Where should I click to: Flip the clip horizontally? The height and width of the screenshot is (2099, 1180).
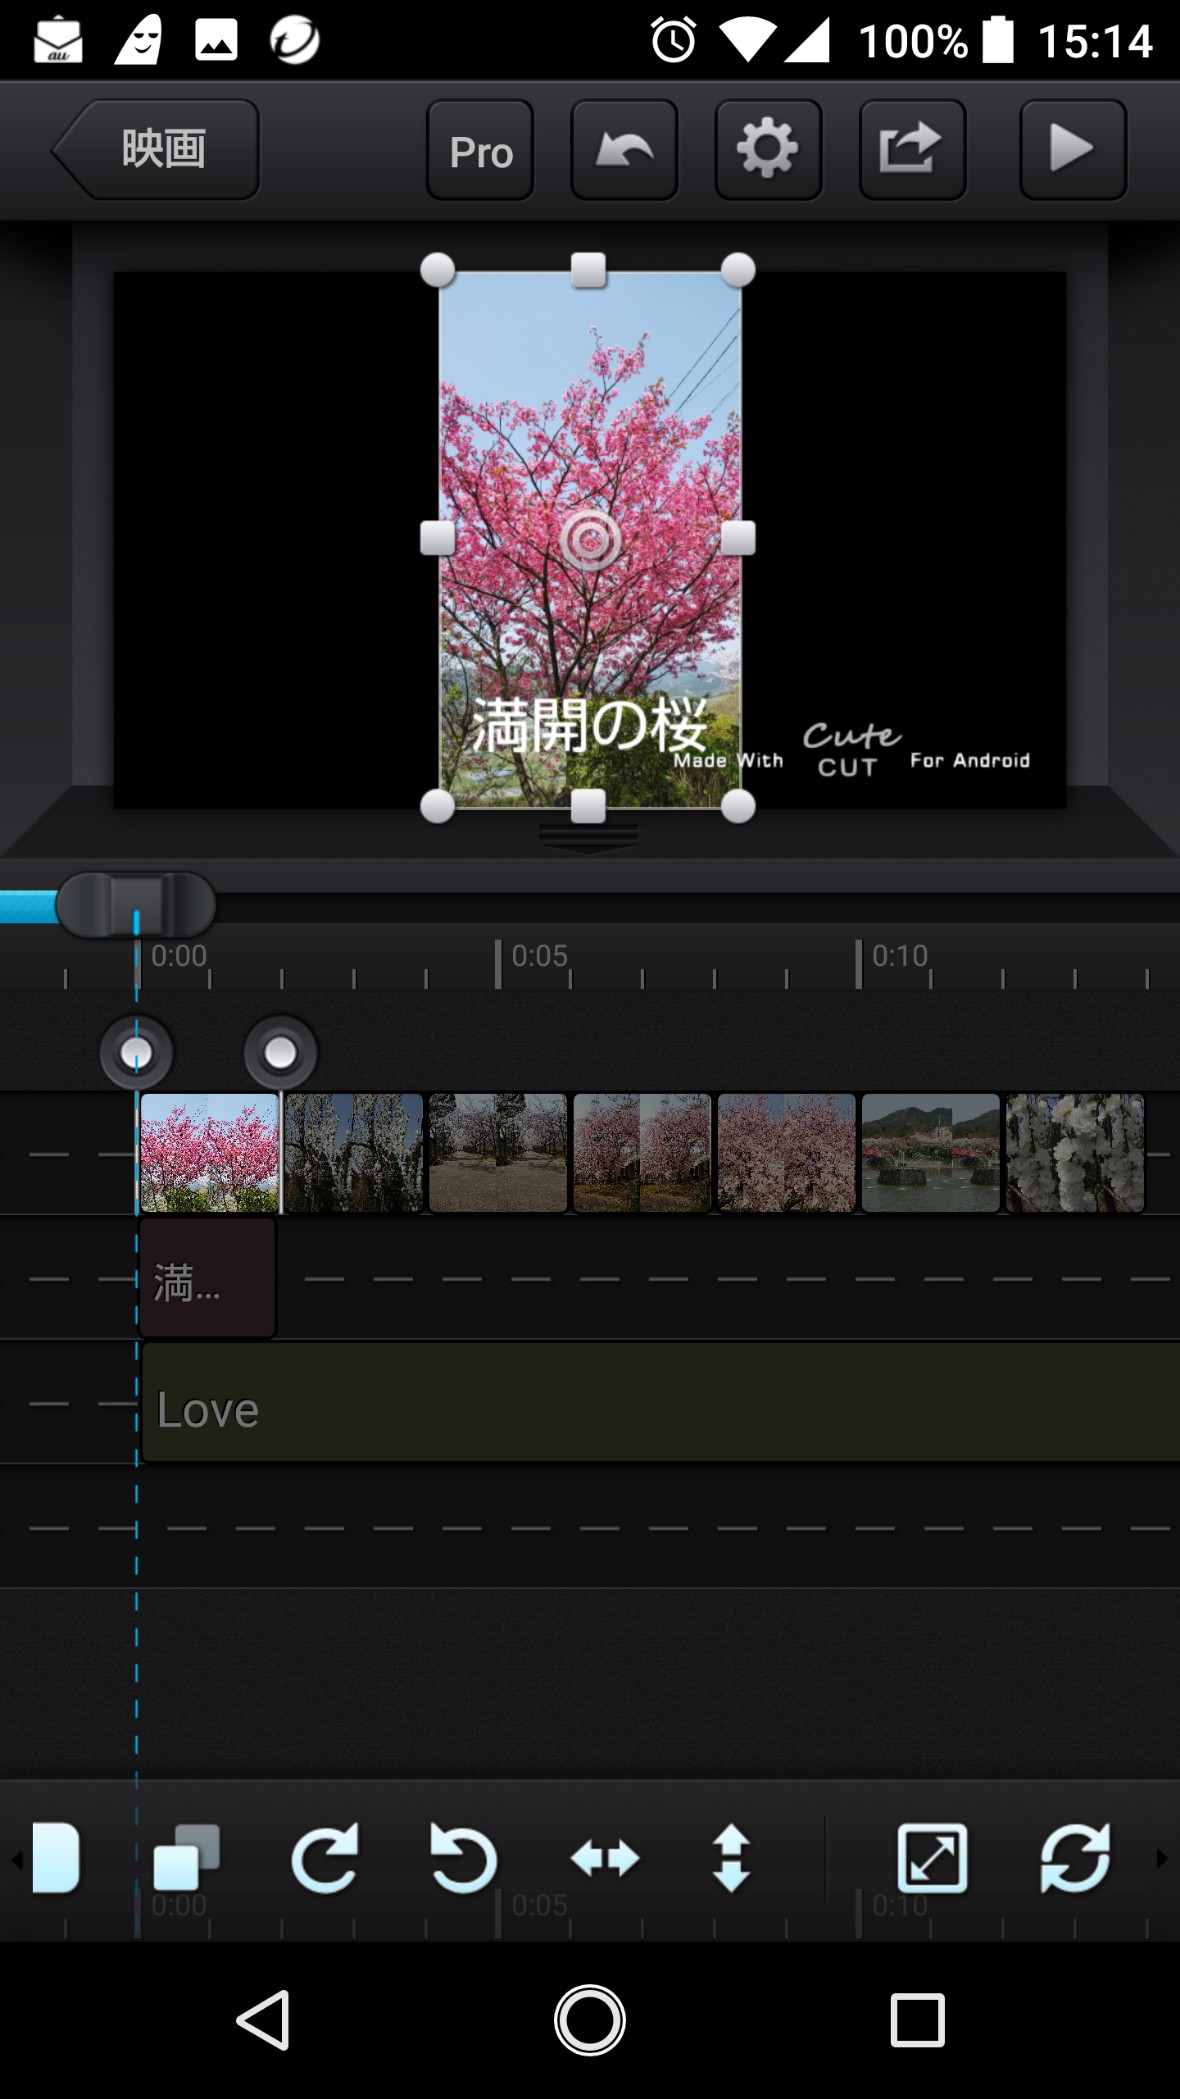point(604,1859)
